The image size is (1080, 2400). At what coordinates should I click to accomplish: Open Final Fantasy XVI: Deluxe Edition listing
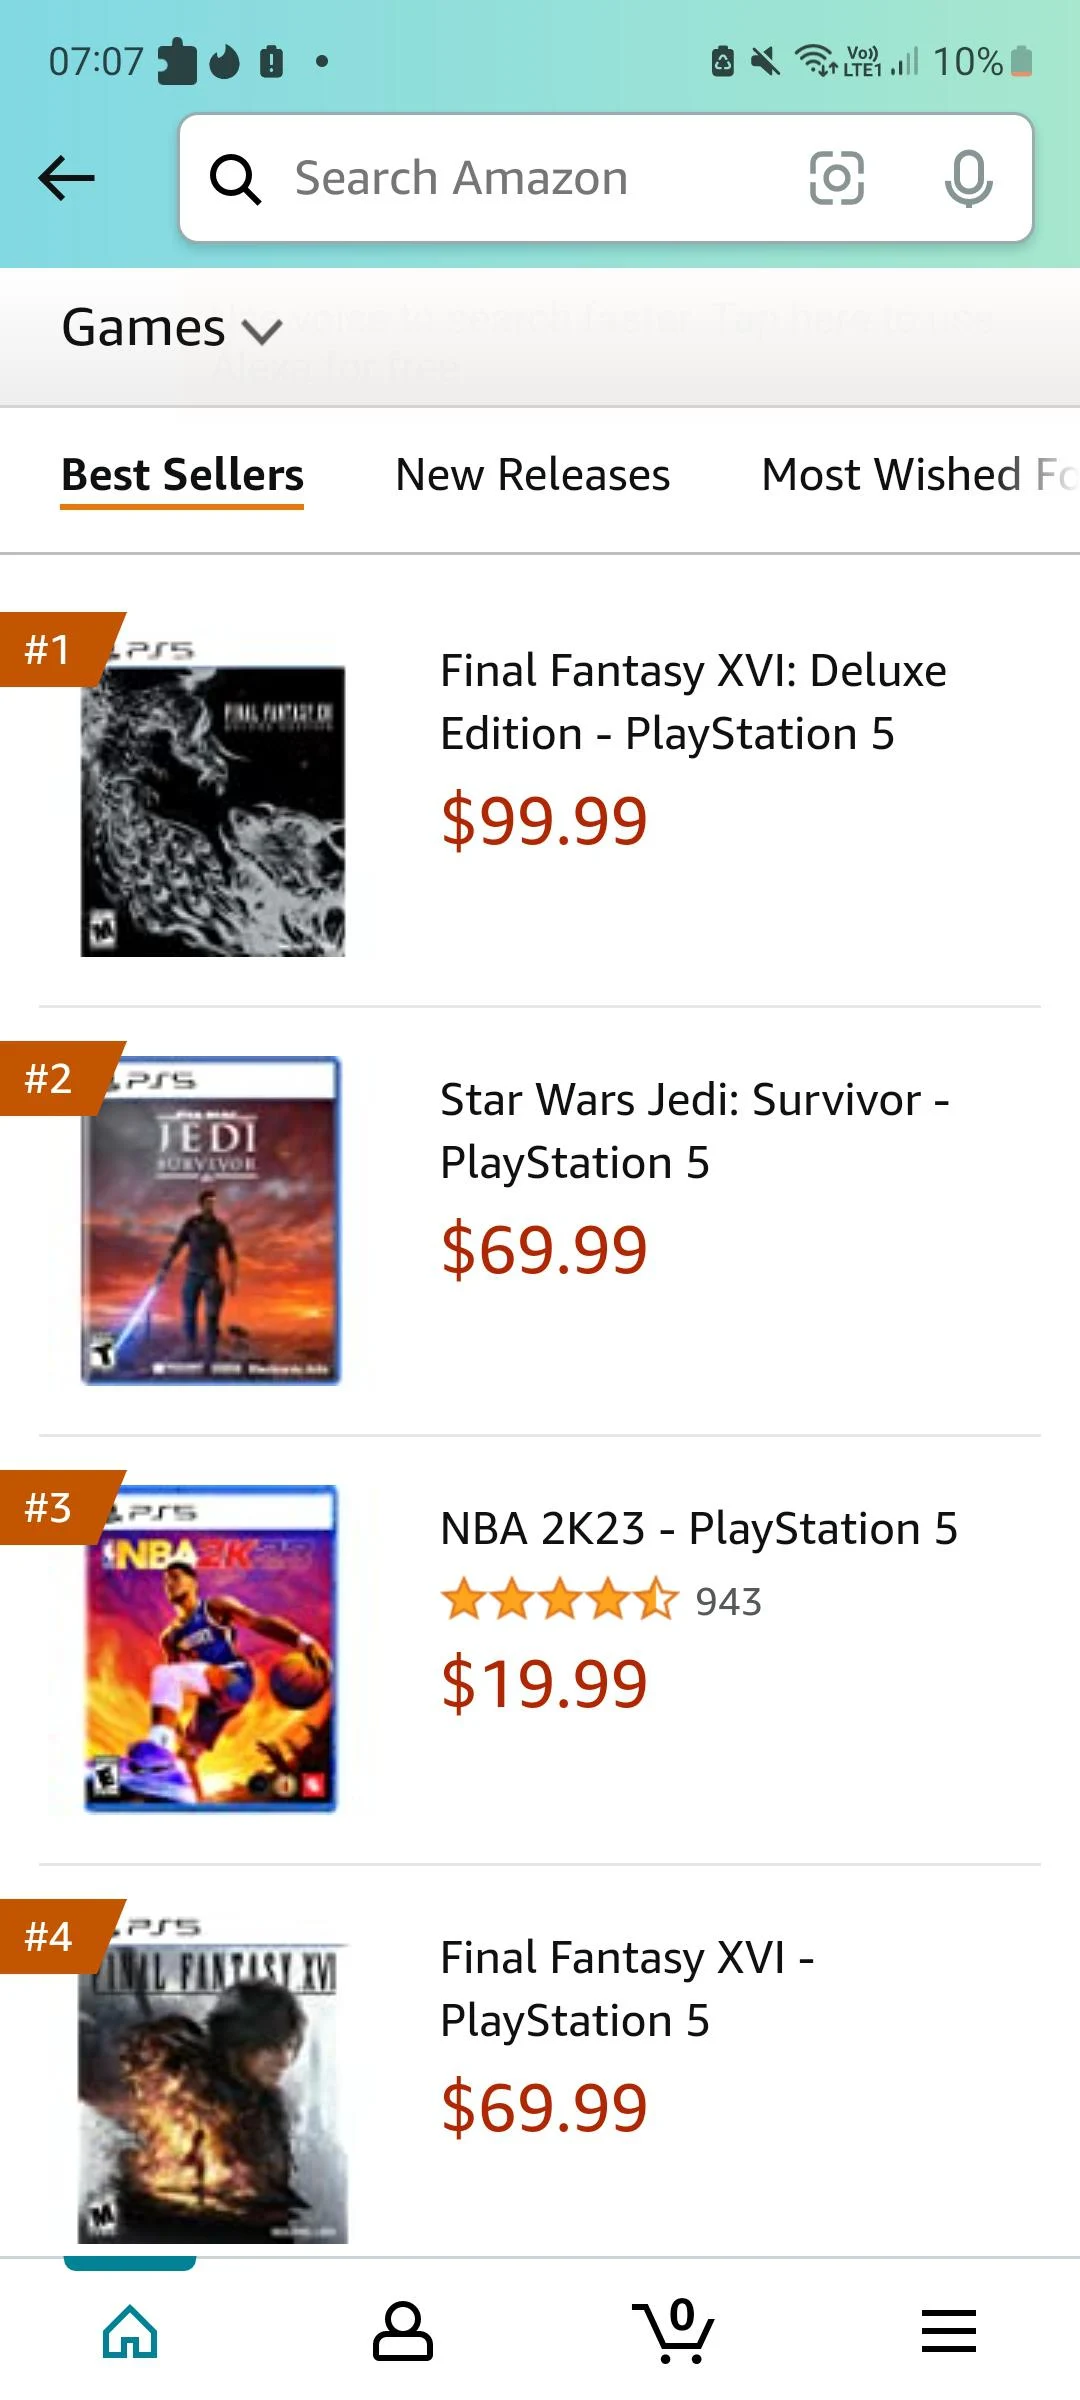pyautogui.click(x=694, y=700)
